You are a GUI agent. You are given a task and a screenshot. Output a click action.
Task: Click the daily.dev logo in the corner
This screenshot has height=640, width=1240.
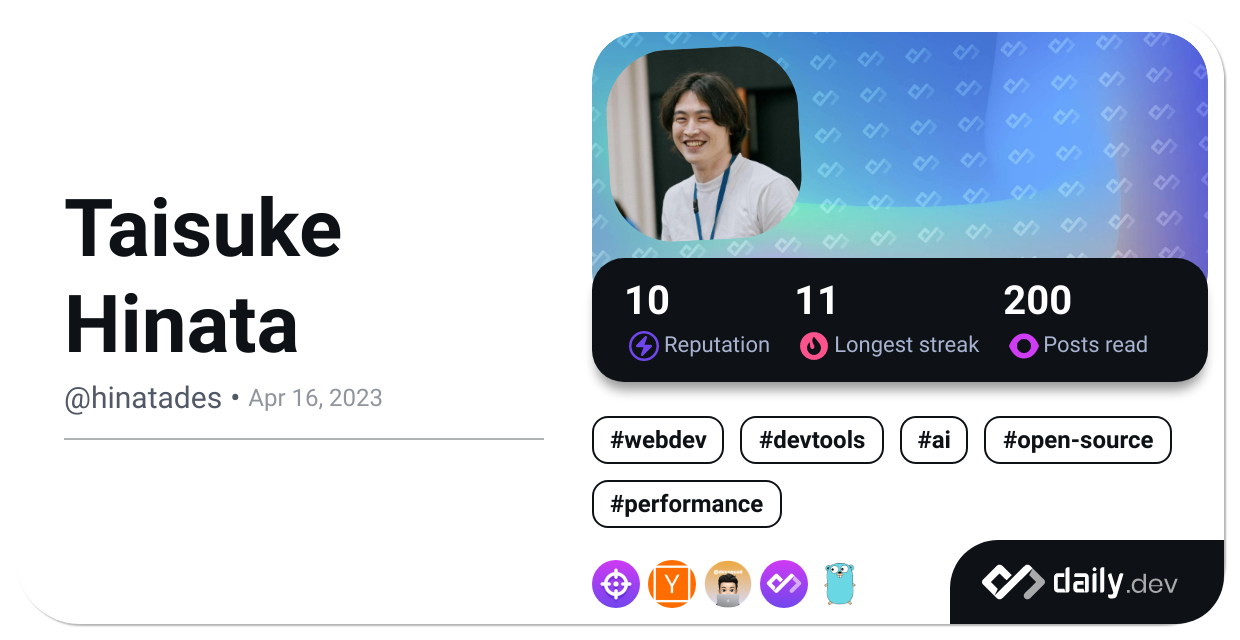pyautogui.click(x=1080, y=582)
